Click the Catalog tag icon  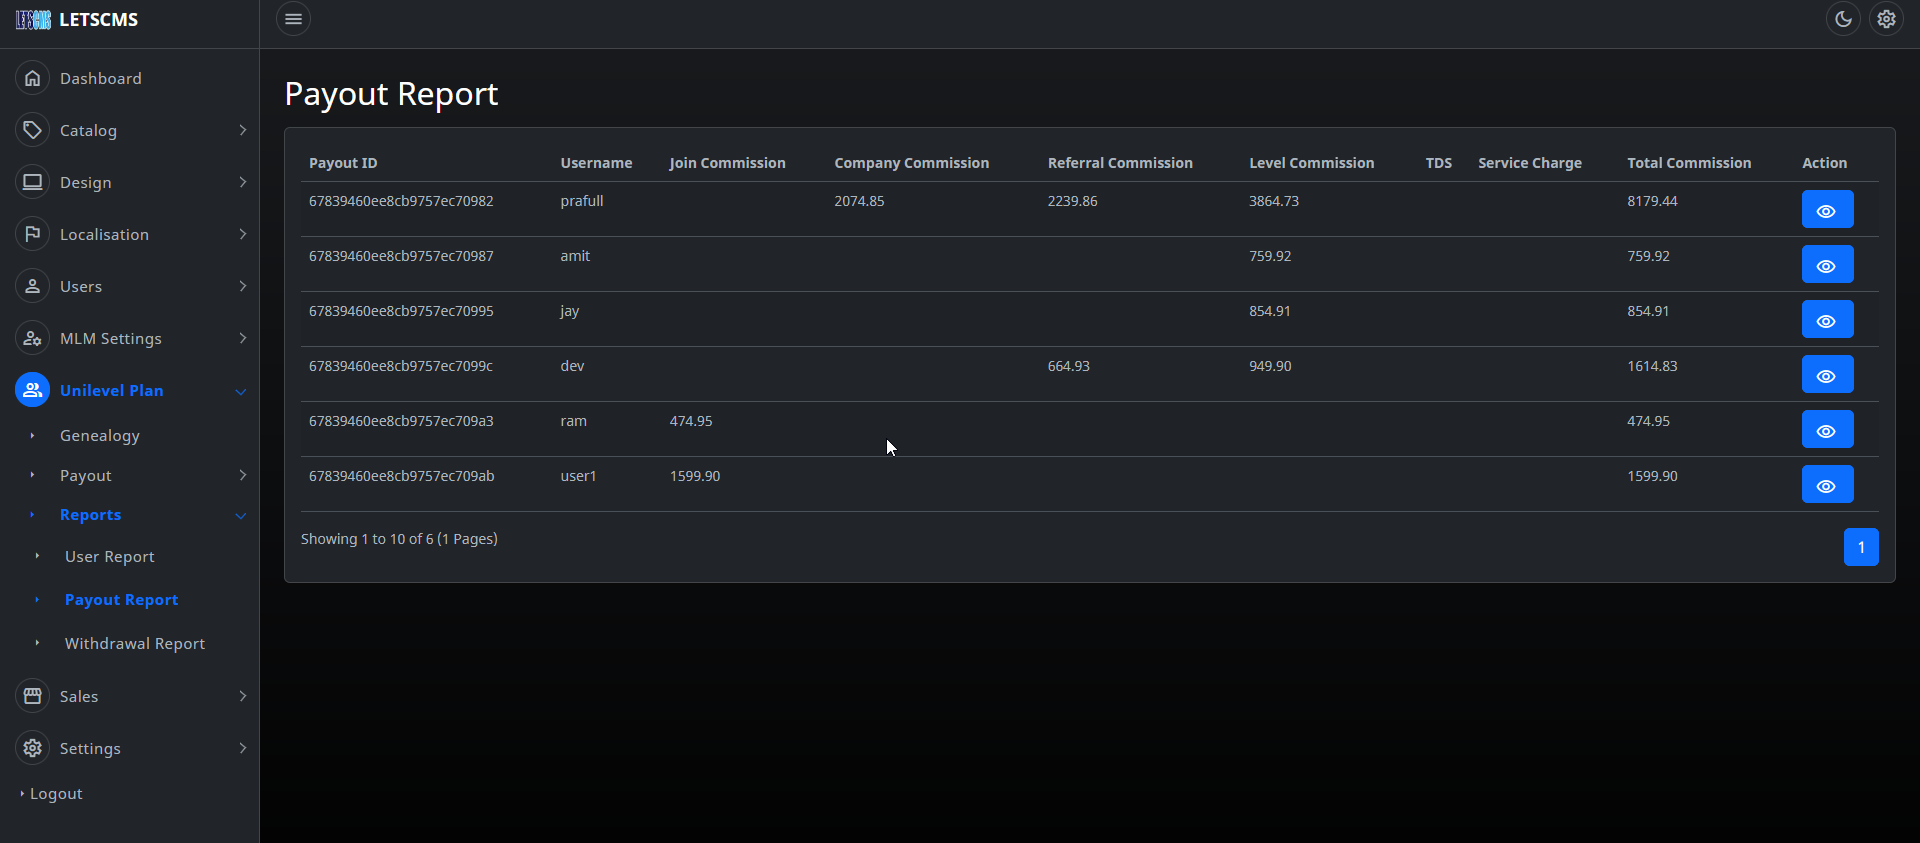[x=33, y=130]
